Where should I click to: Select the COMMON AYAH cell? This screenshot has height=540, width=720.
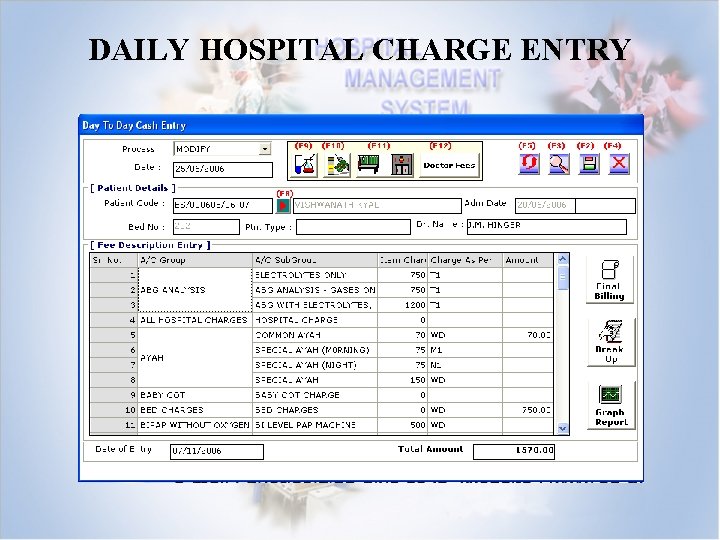pyautogui.click(x=315, y=335)
